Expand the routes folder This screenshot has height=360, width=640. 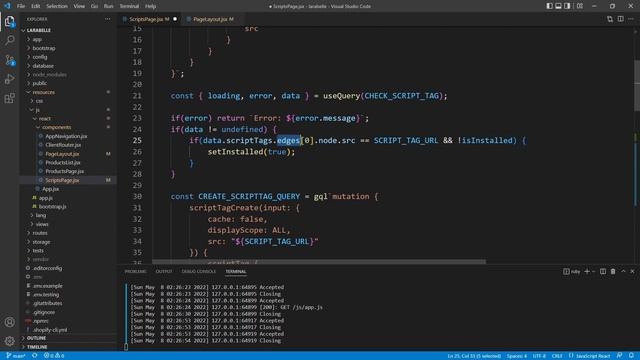pos(40,233)
